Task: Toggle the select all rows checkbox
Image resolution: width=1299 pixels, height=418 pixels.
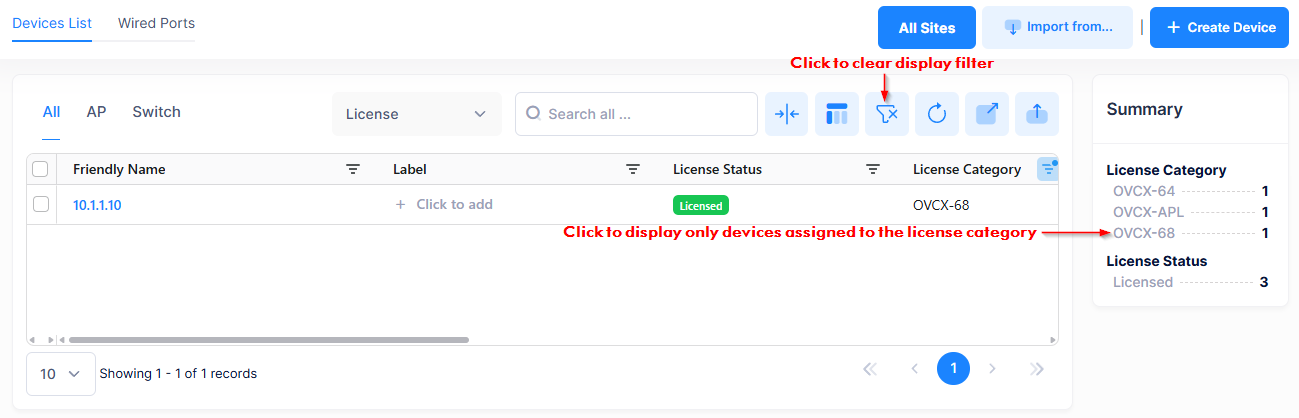Action: point(41,170)
